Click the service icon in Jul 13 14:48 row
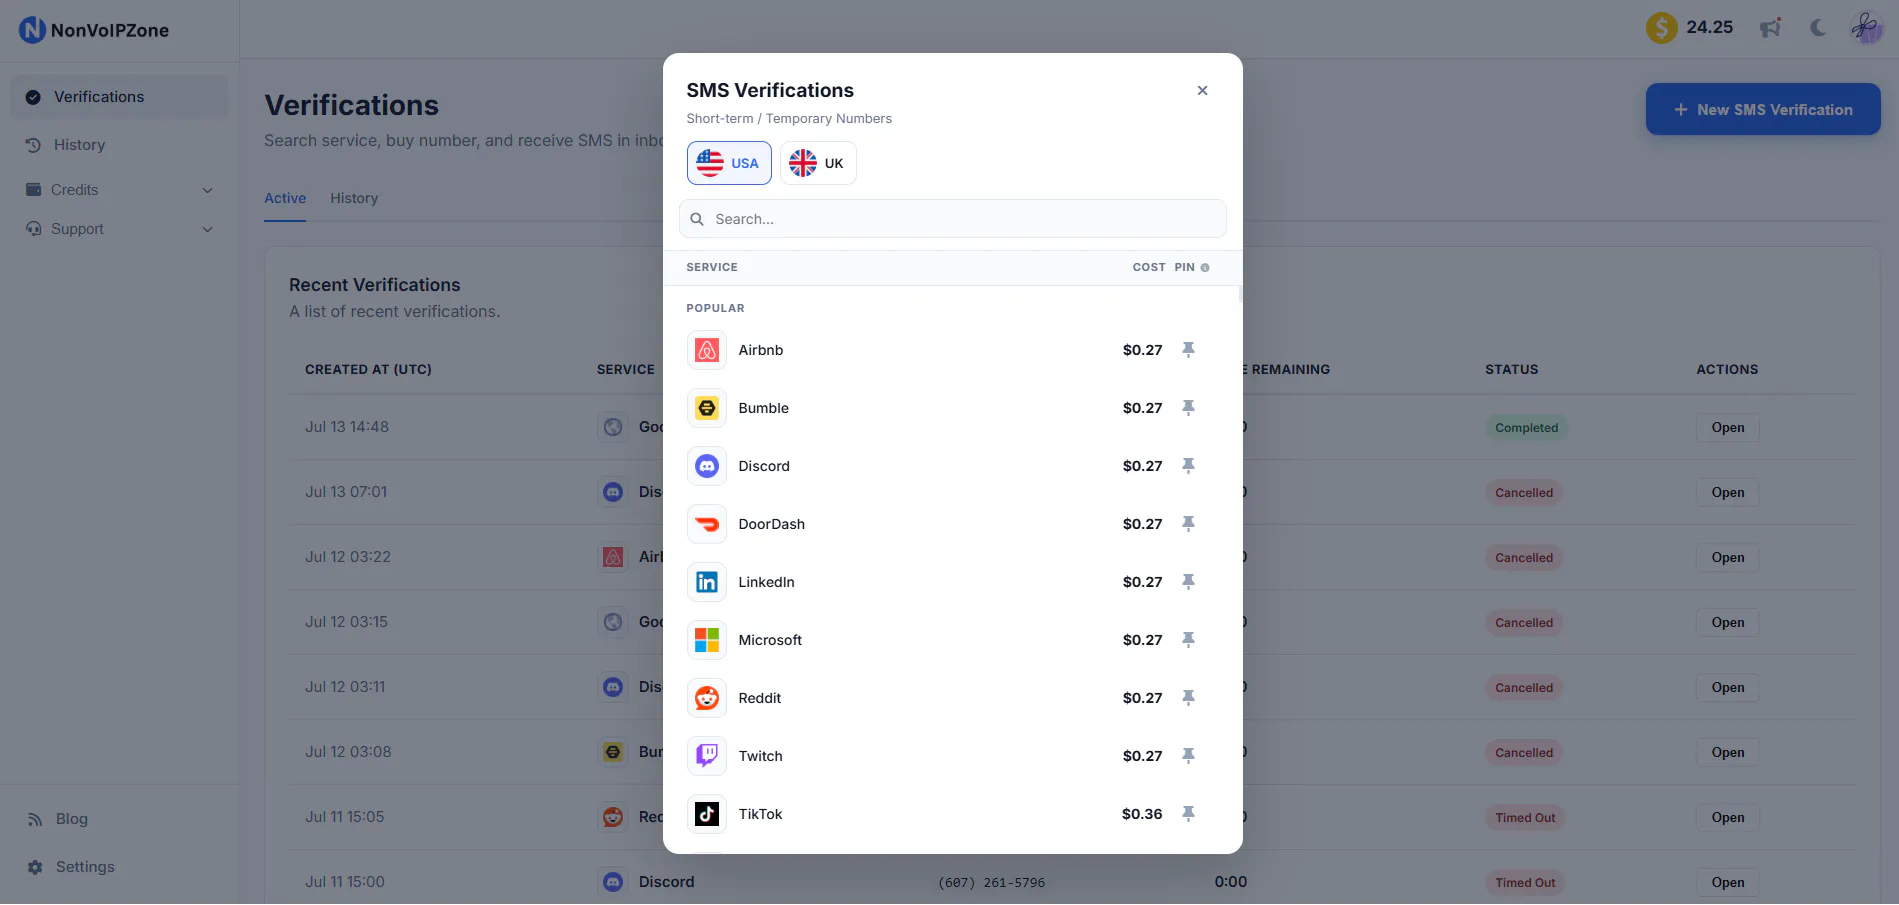 point(613,427)
